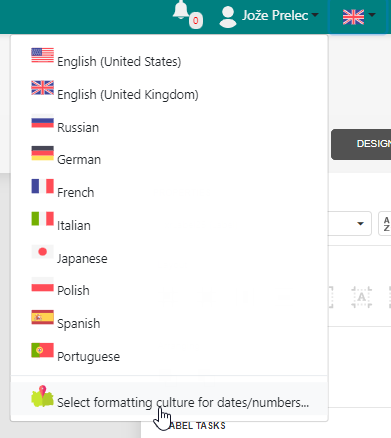Set the language to Portuguese
The width and height of the screenshot is (391, 438).
(169, 351)
